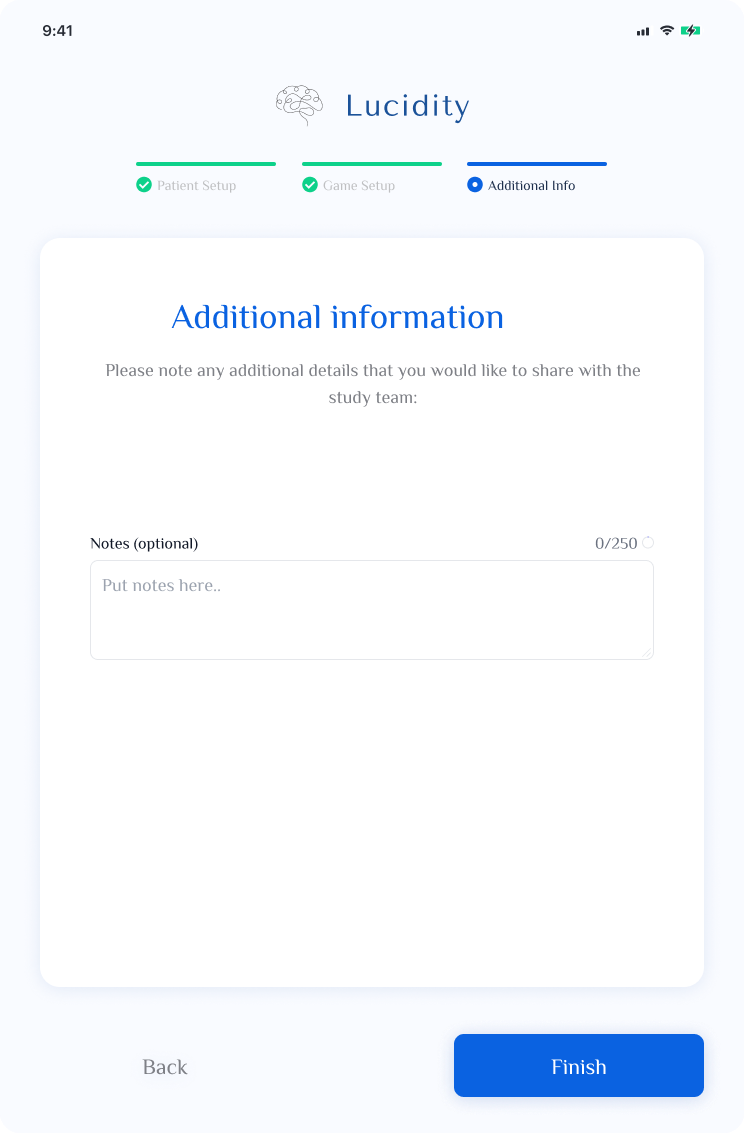Open the Game Setup step
The height and width of the screenshot is (1133, 744).
click(359, 185)
